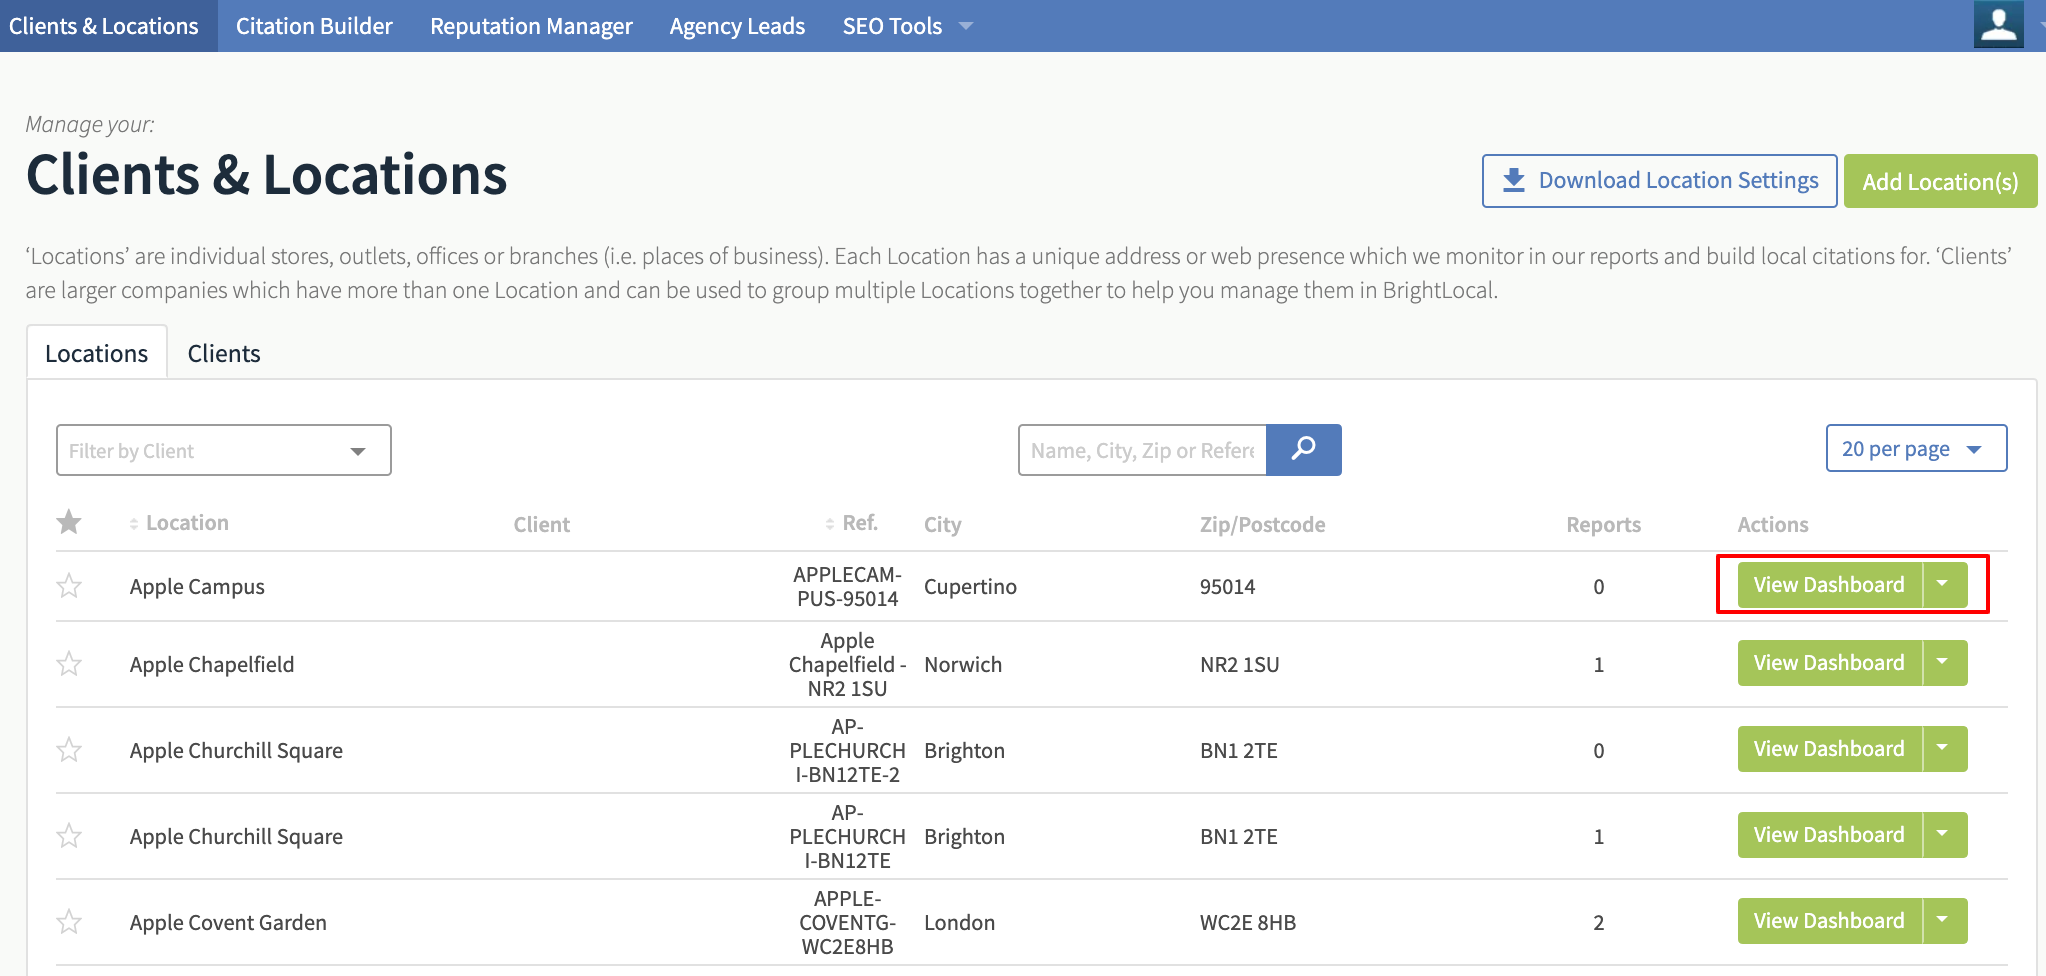This screenshot has width=2046, height=976.
Task: Open Citation Builder in the navigation bar
Action: [314, 26]
